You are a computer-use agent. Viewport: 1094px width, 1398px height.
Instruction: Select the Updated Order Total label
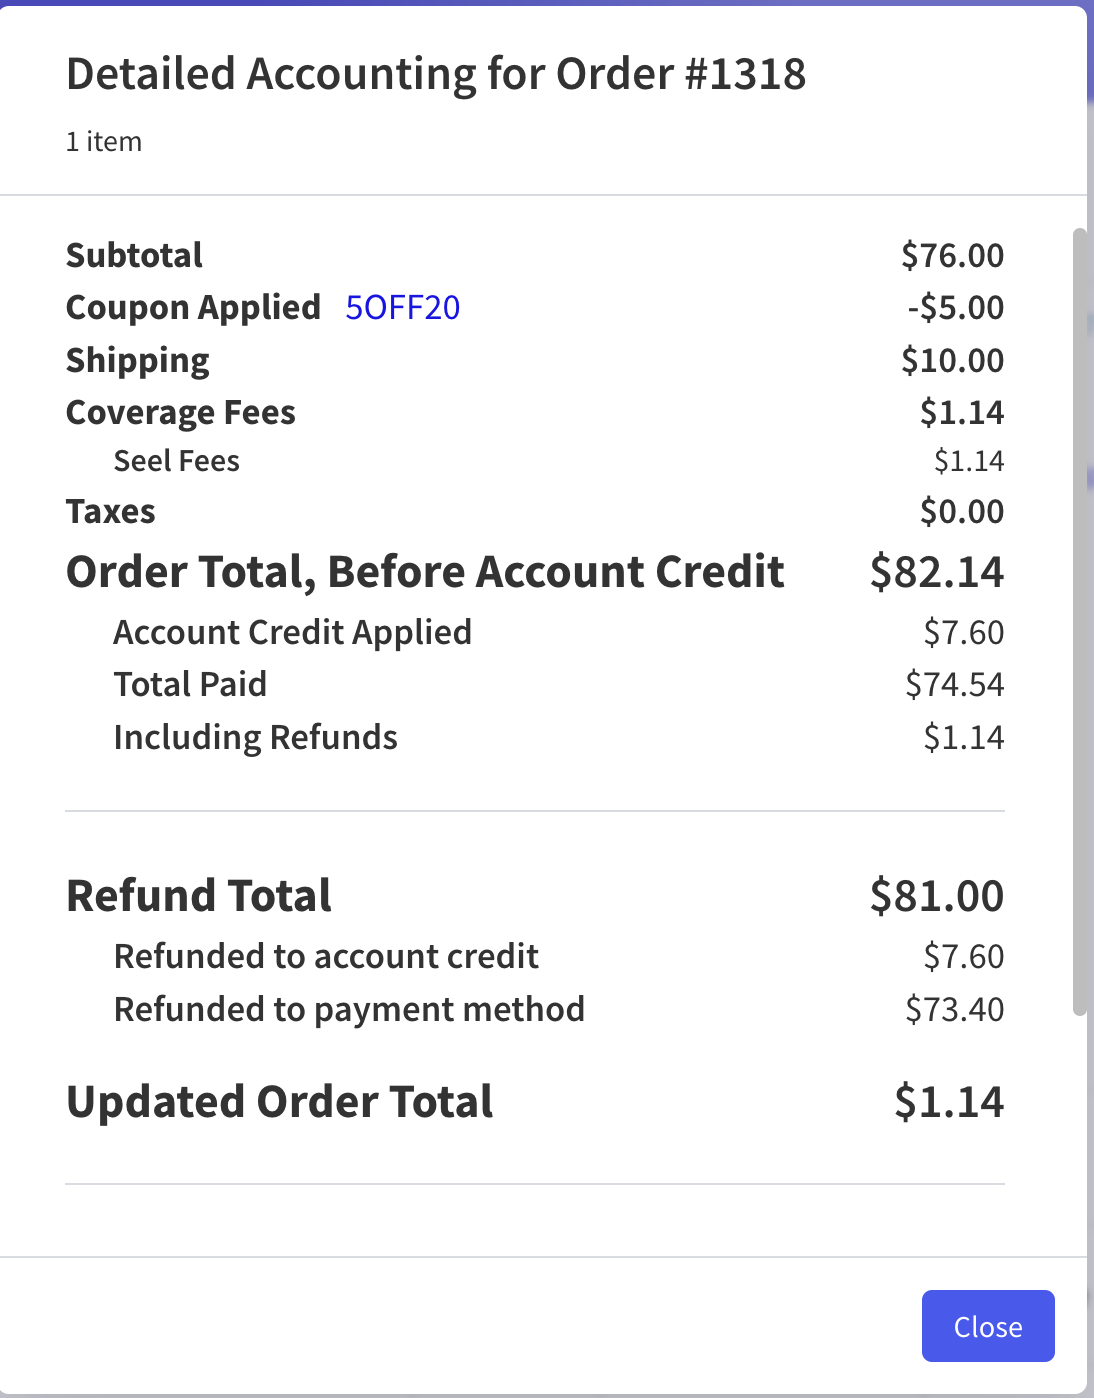280,1102
